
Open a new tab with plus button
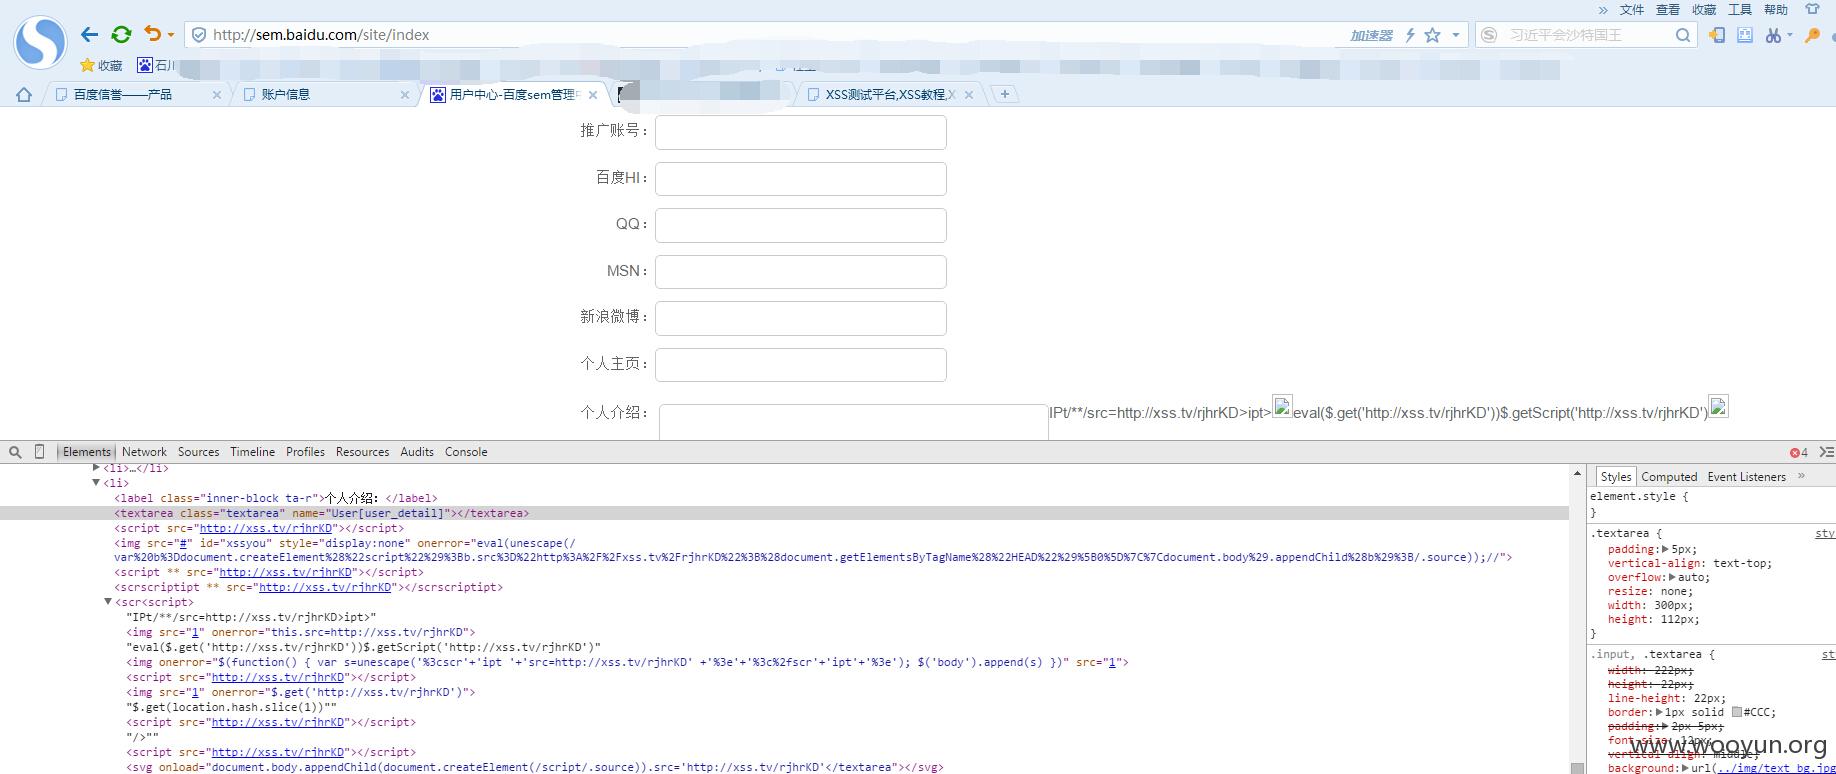point(1005,94)
